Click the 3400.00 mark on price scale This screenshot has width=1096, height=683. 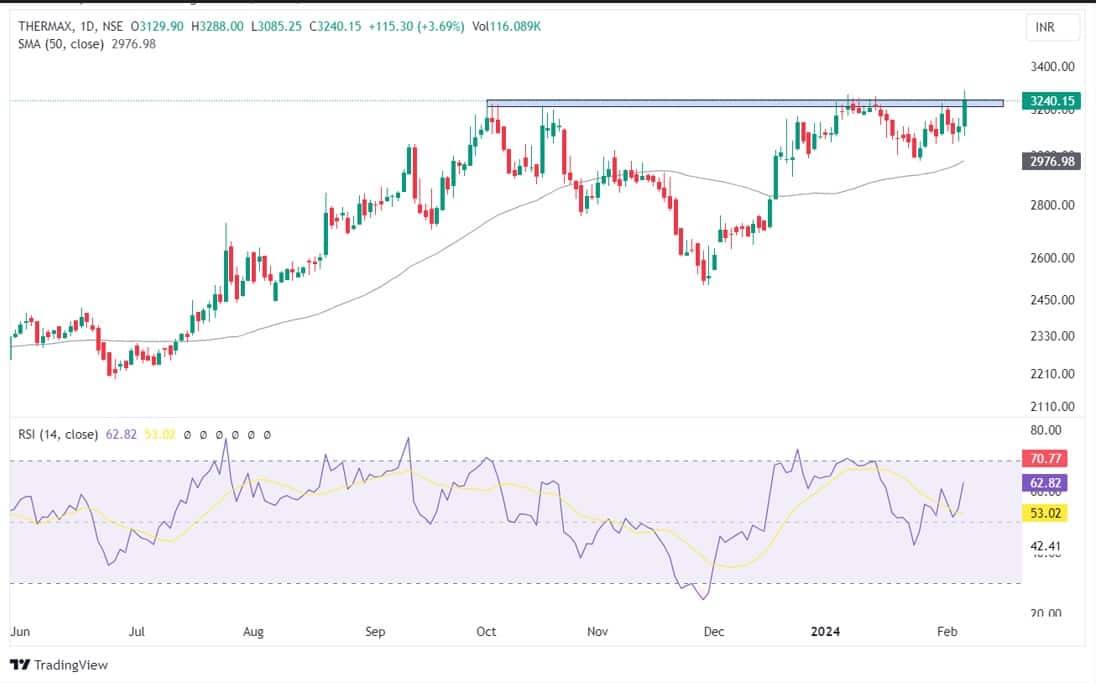pos(1052,67)
